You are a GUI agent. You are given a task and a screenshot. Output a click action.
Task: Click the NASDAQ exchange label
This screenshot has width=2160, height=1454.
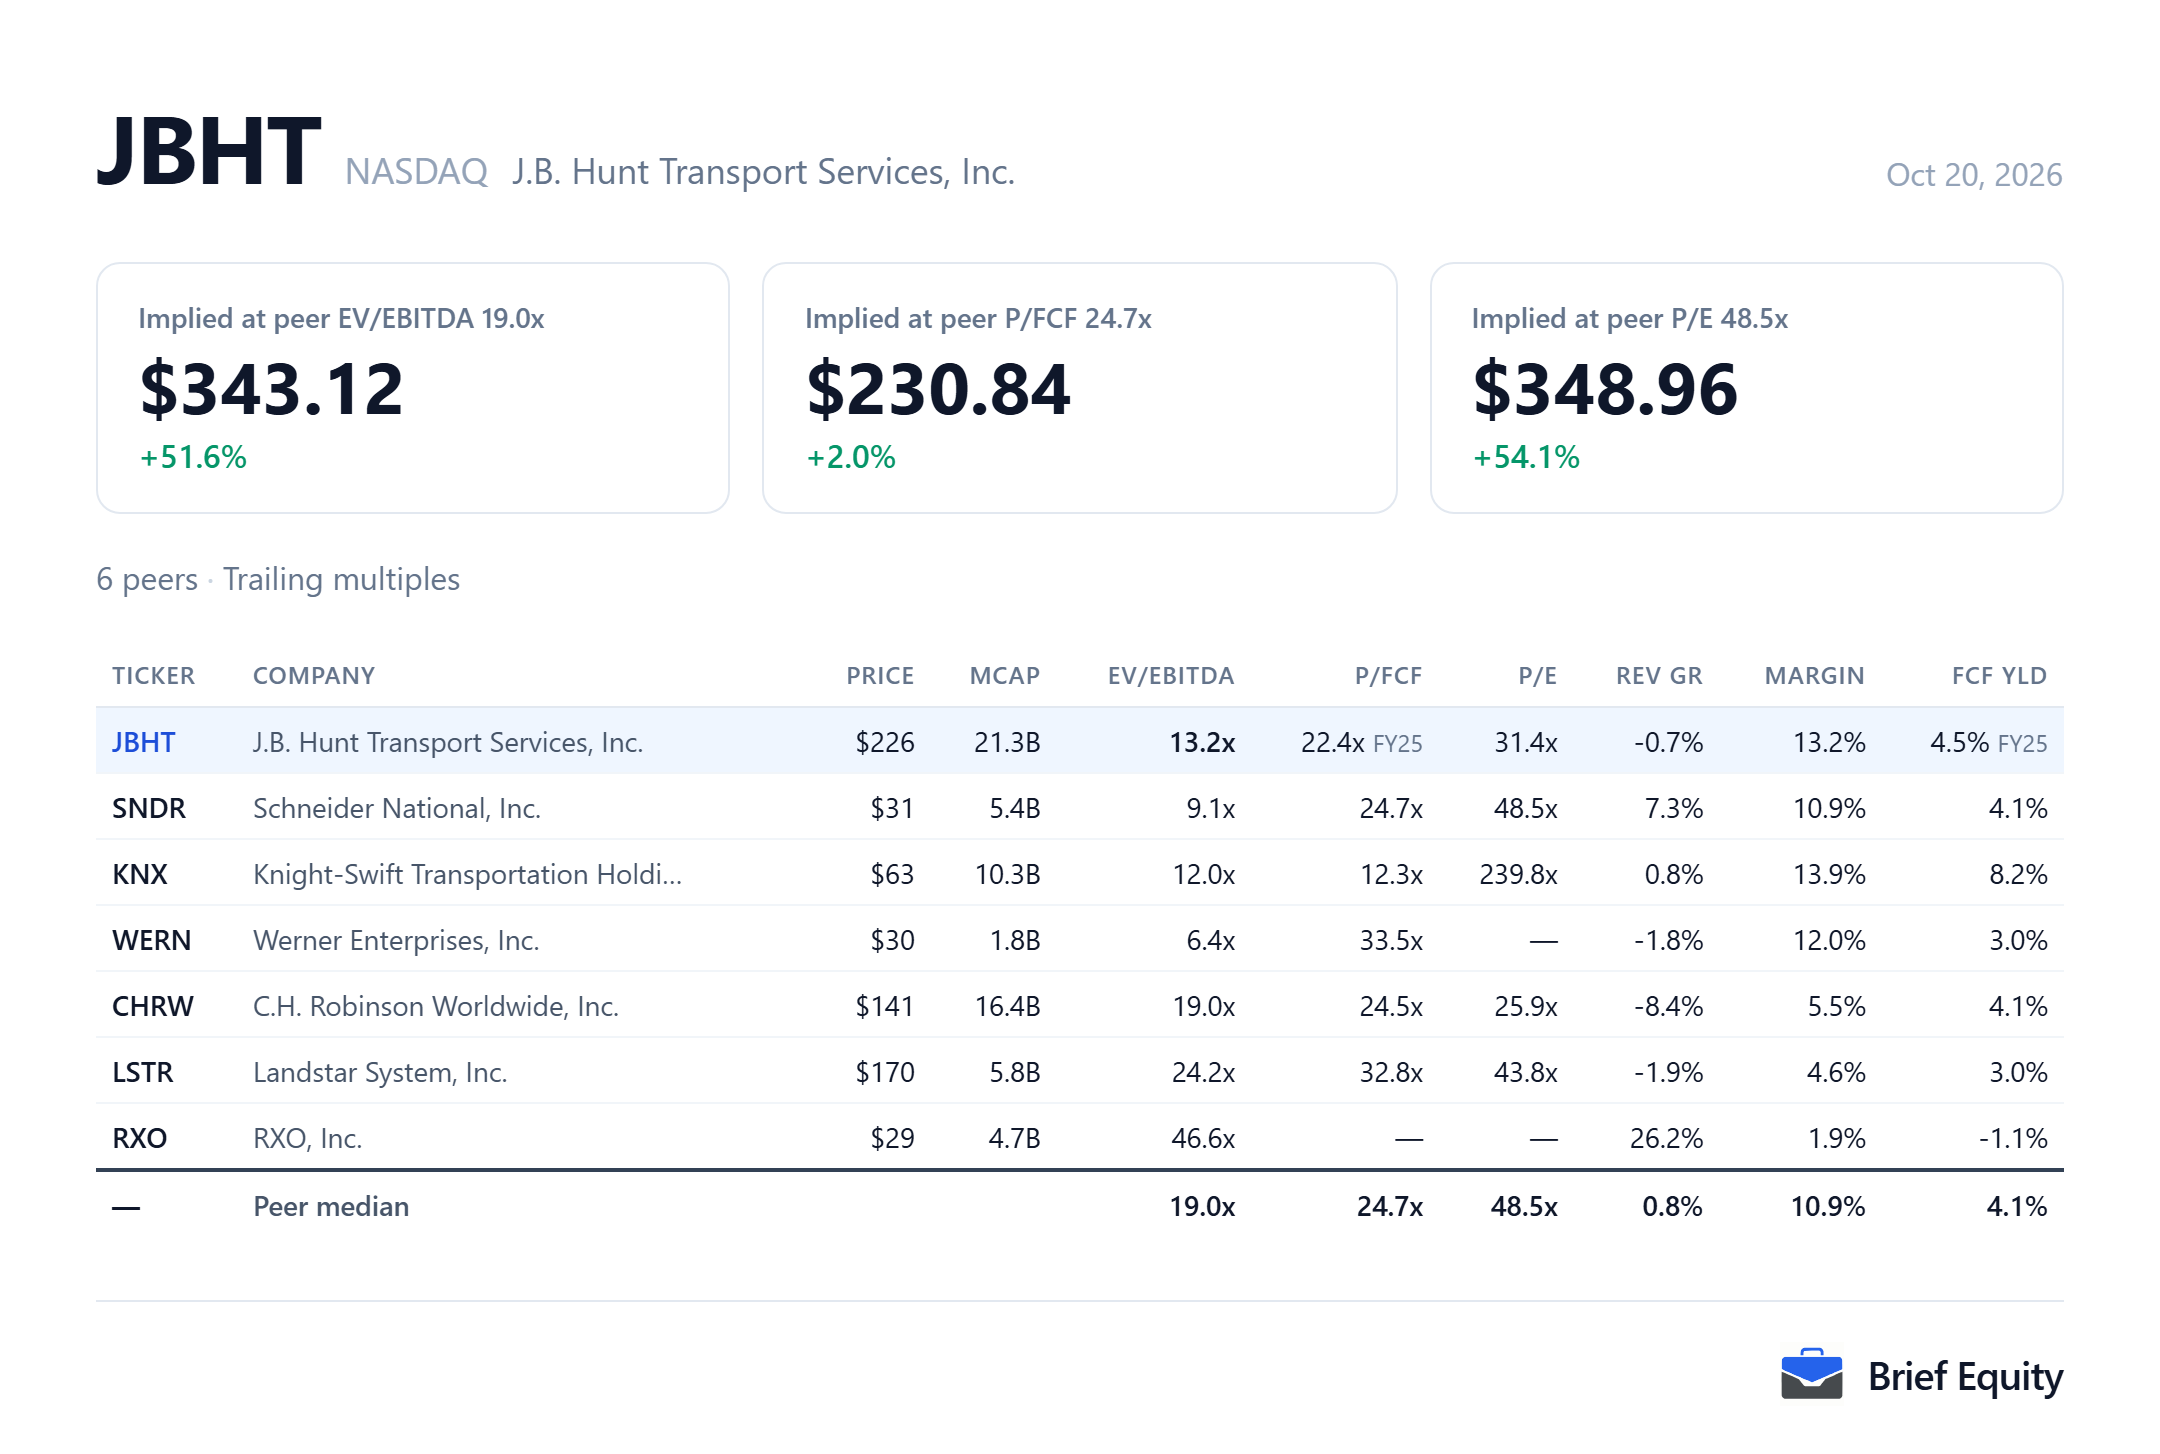(416, 172)
